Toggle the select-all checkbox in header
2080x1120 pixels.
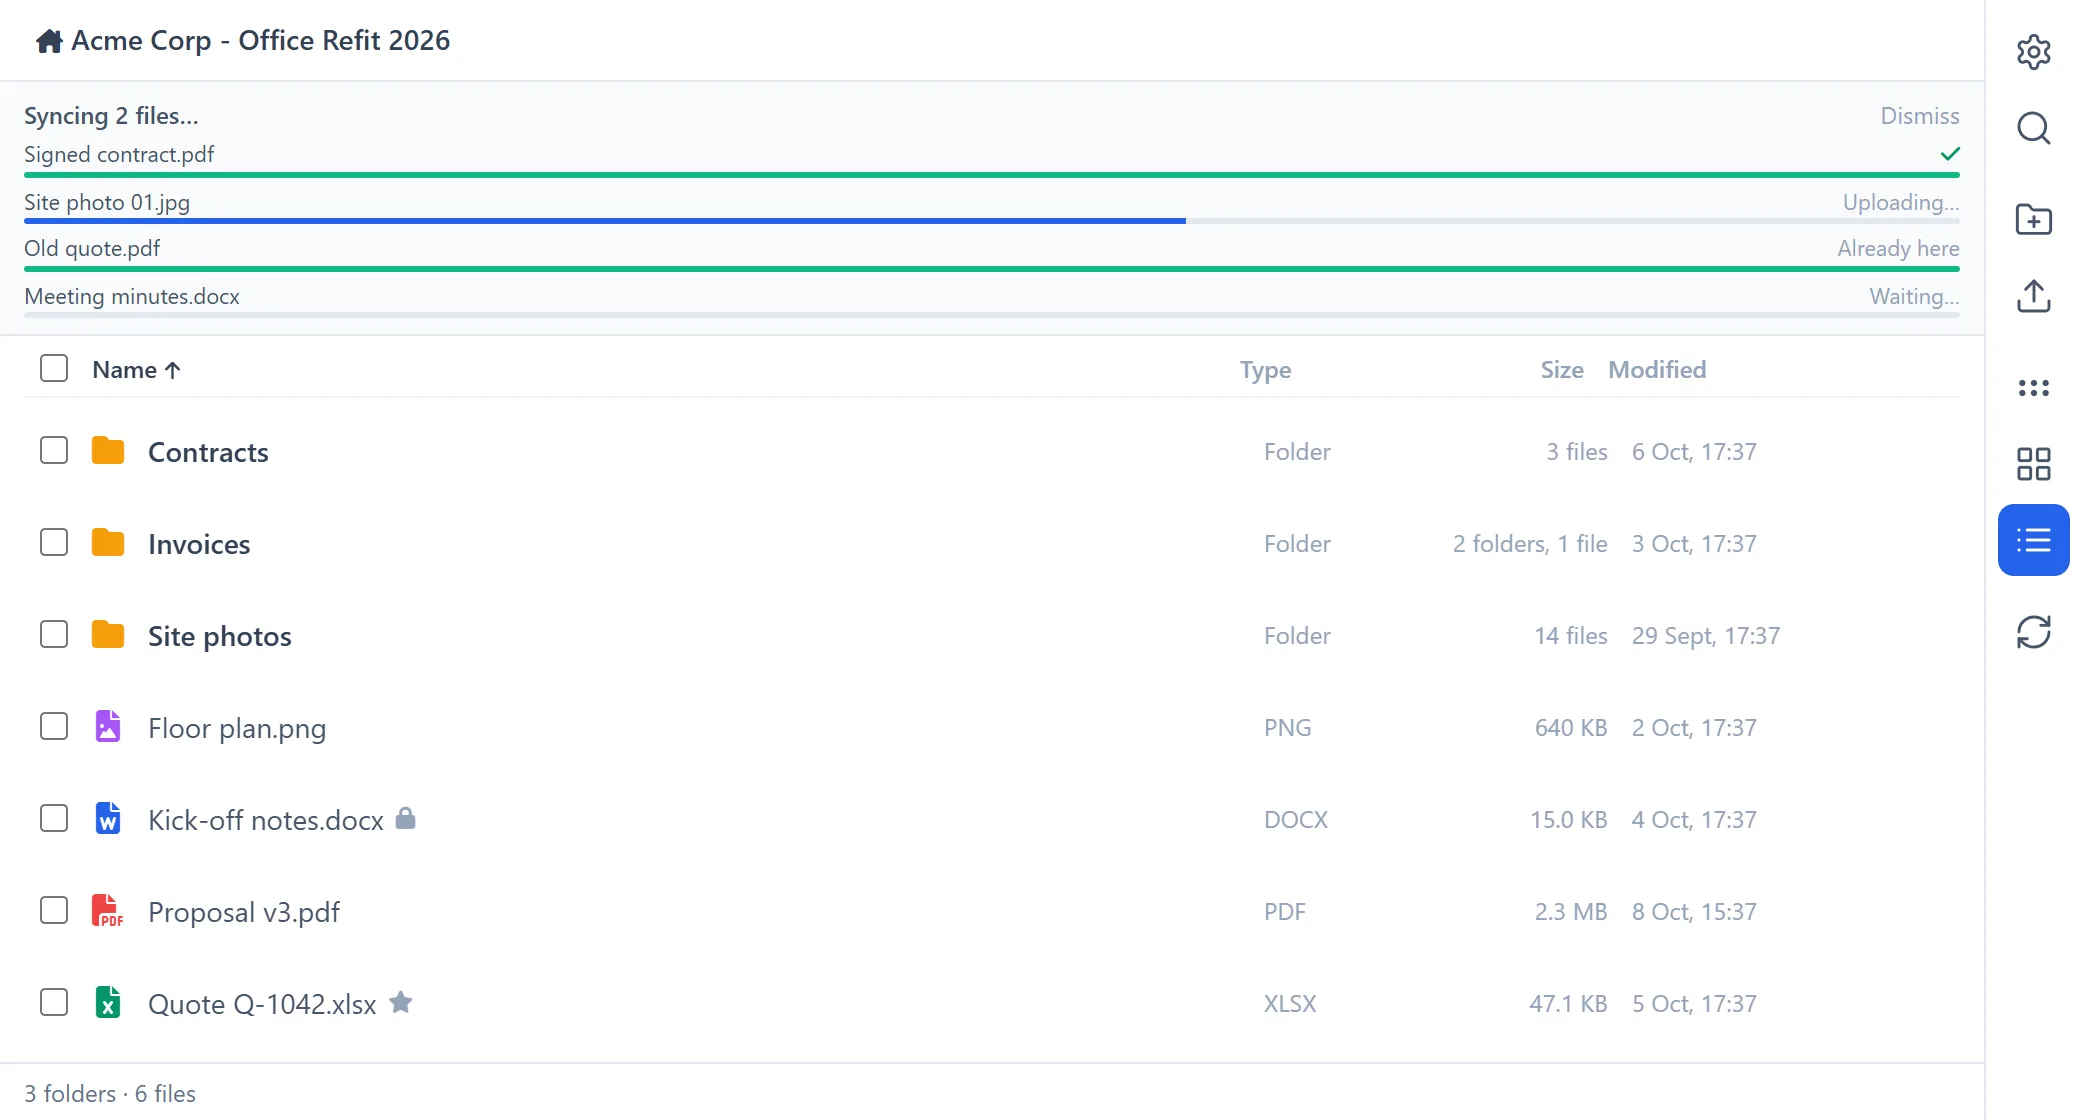(x=54, y=368)
